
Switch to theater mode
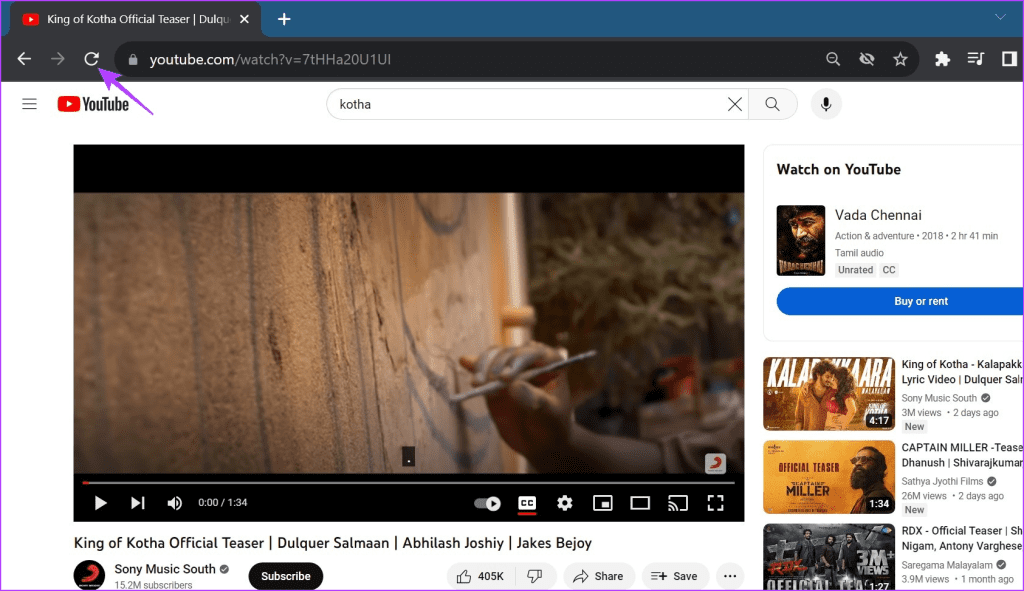tap(640, 503)
